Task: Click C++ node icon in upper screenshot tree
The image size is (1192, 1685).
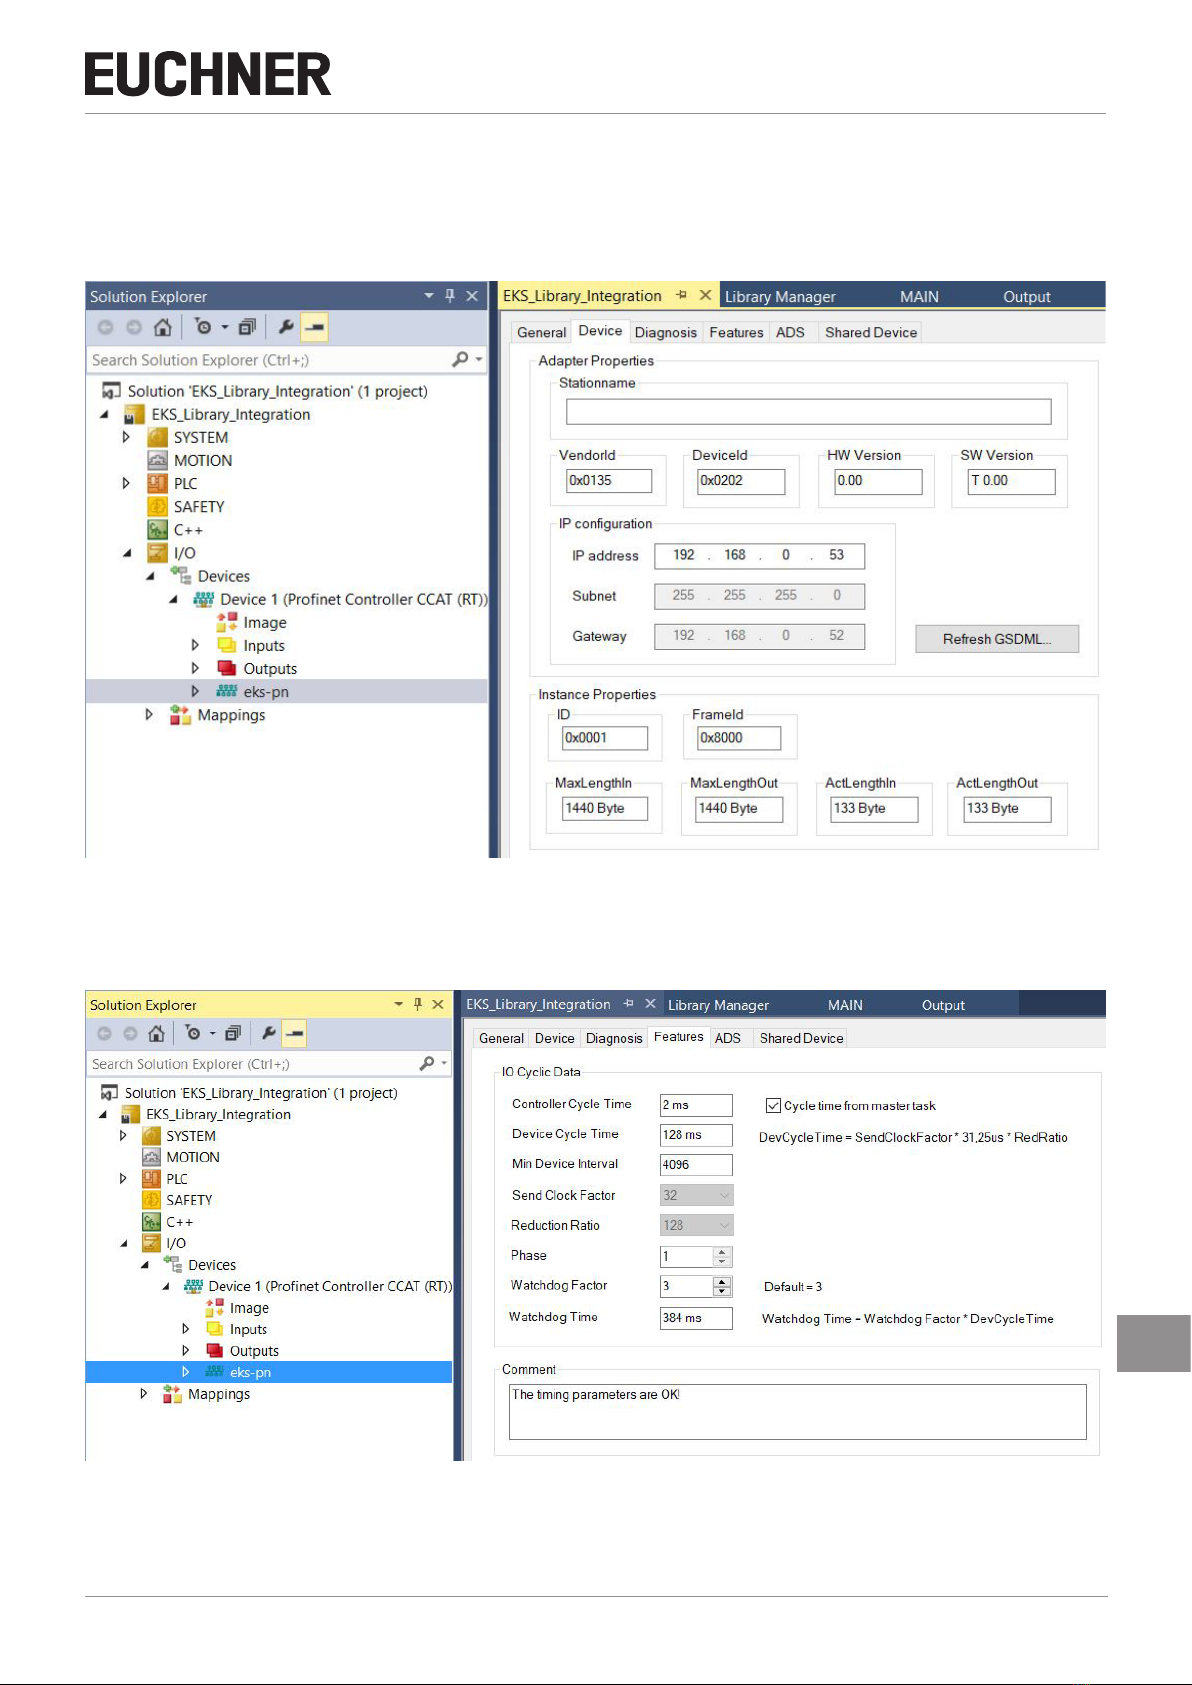Action: (157, 529)
